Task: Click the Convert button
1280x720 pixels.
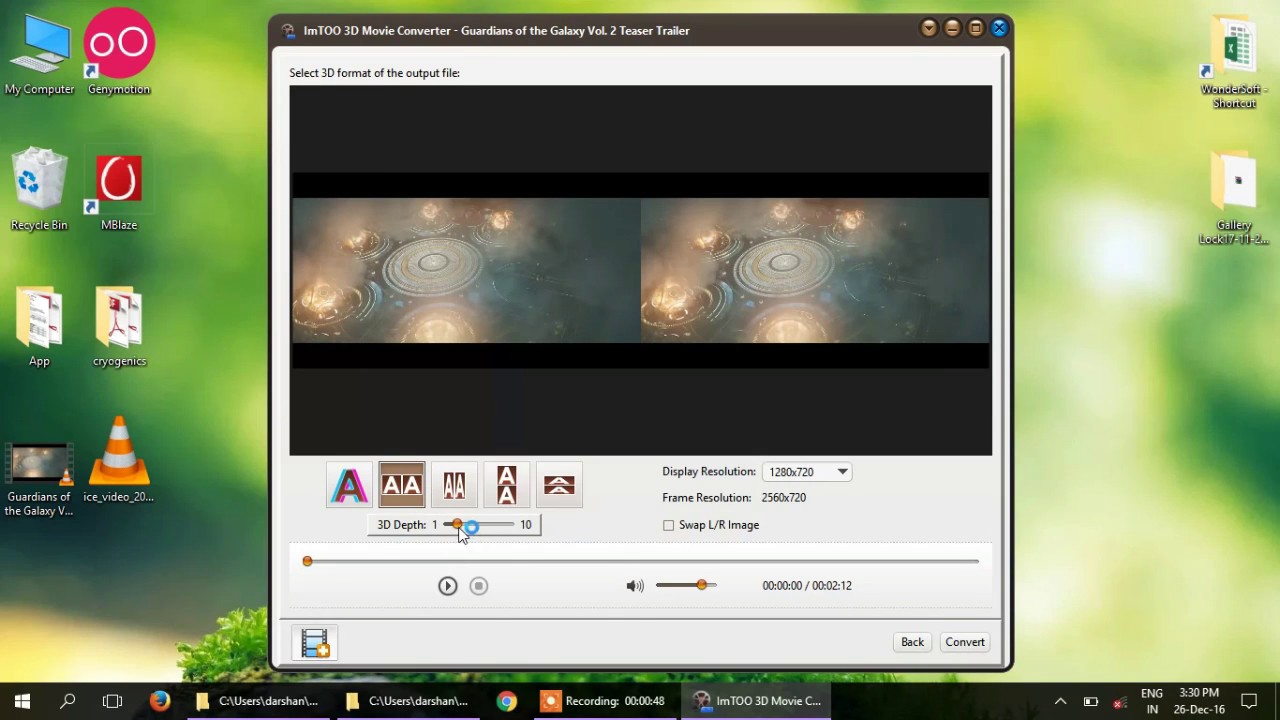Action: pyautogui.click(x=965, y=642)
